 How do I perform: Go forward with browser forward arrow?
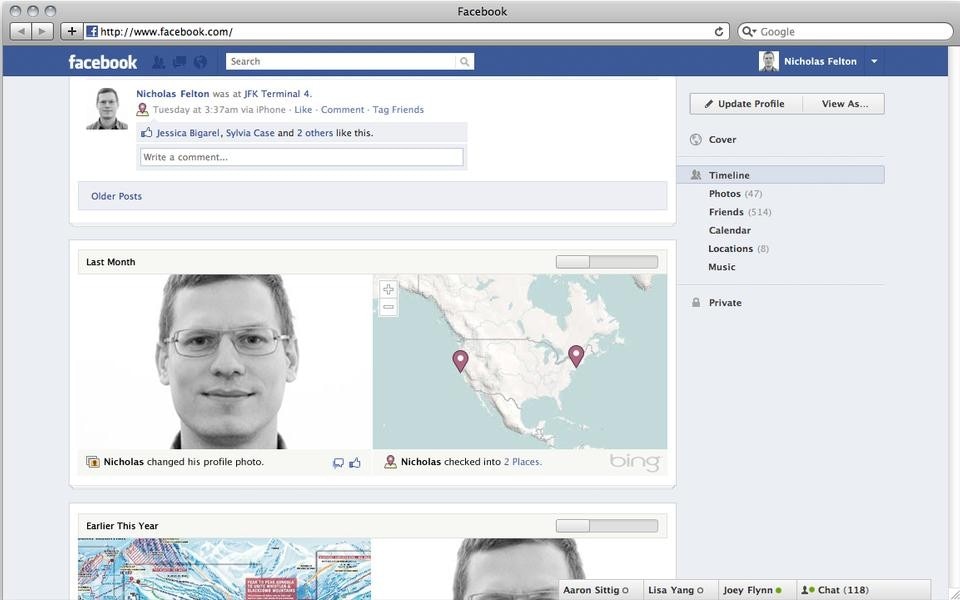[42, 31]
